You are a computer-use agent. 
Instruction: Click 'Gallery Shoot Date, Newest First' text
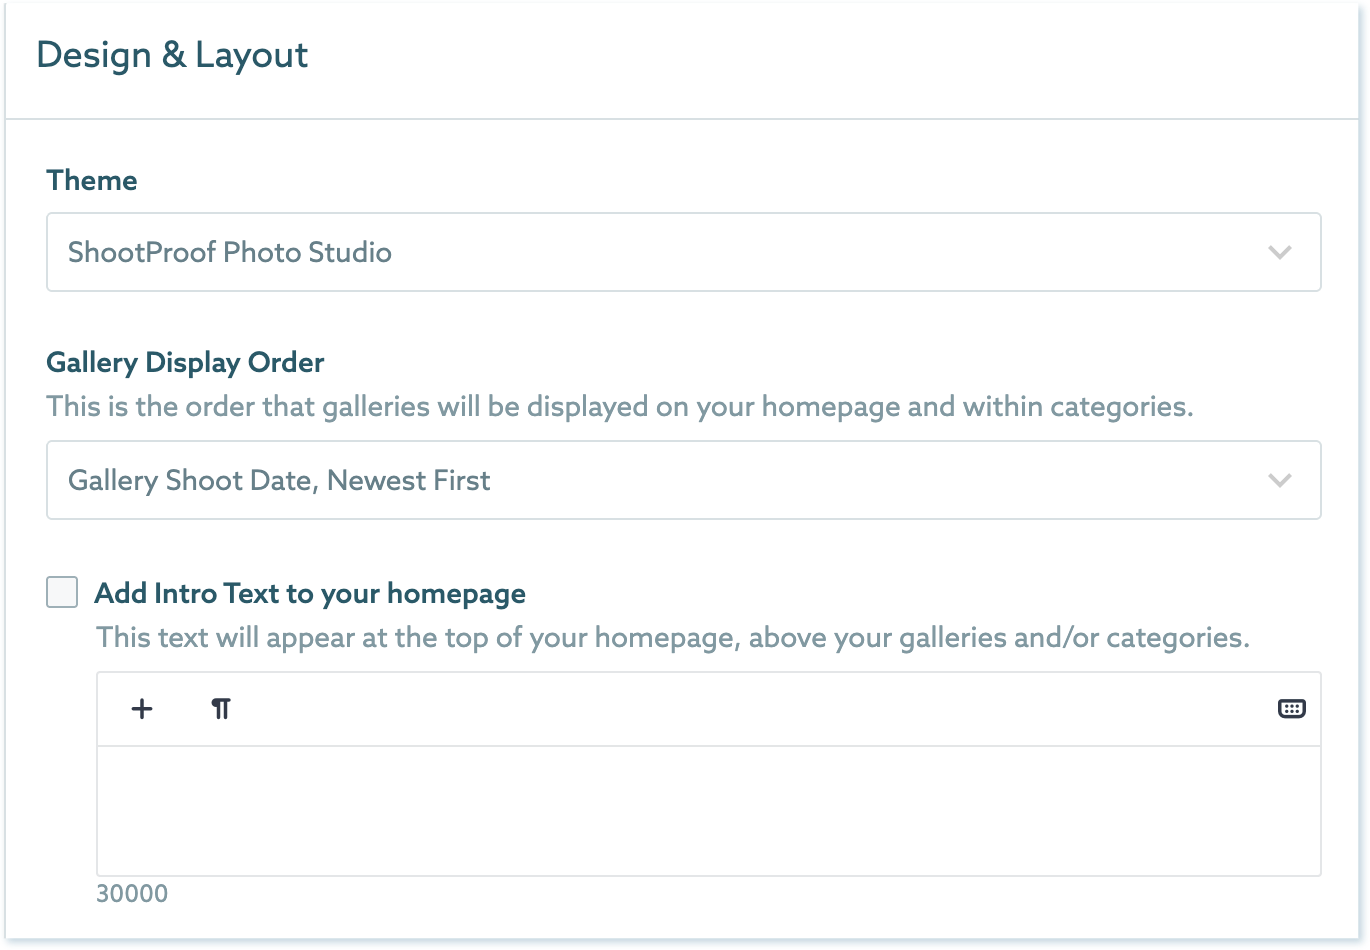pyautogui.click(x=279, y=480)
